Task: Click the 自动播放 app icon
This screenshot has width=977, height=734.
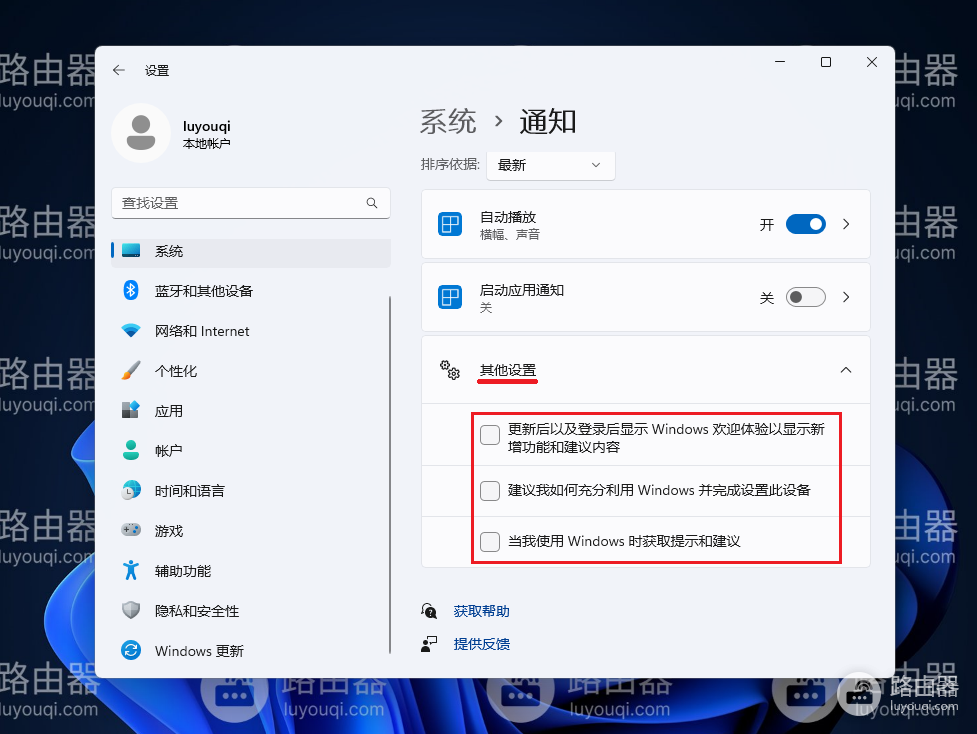Action: 450,224
